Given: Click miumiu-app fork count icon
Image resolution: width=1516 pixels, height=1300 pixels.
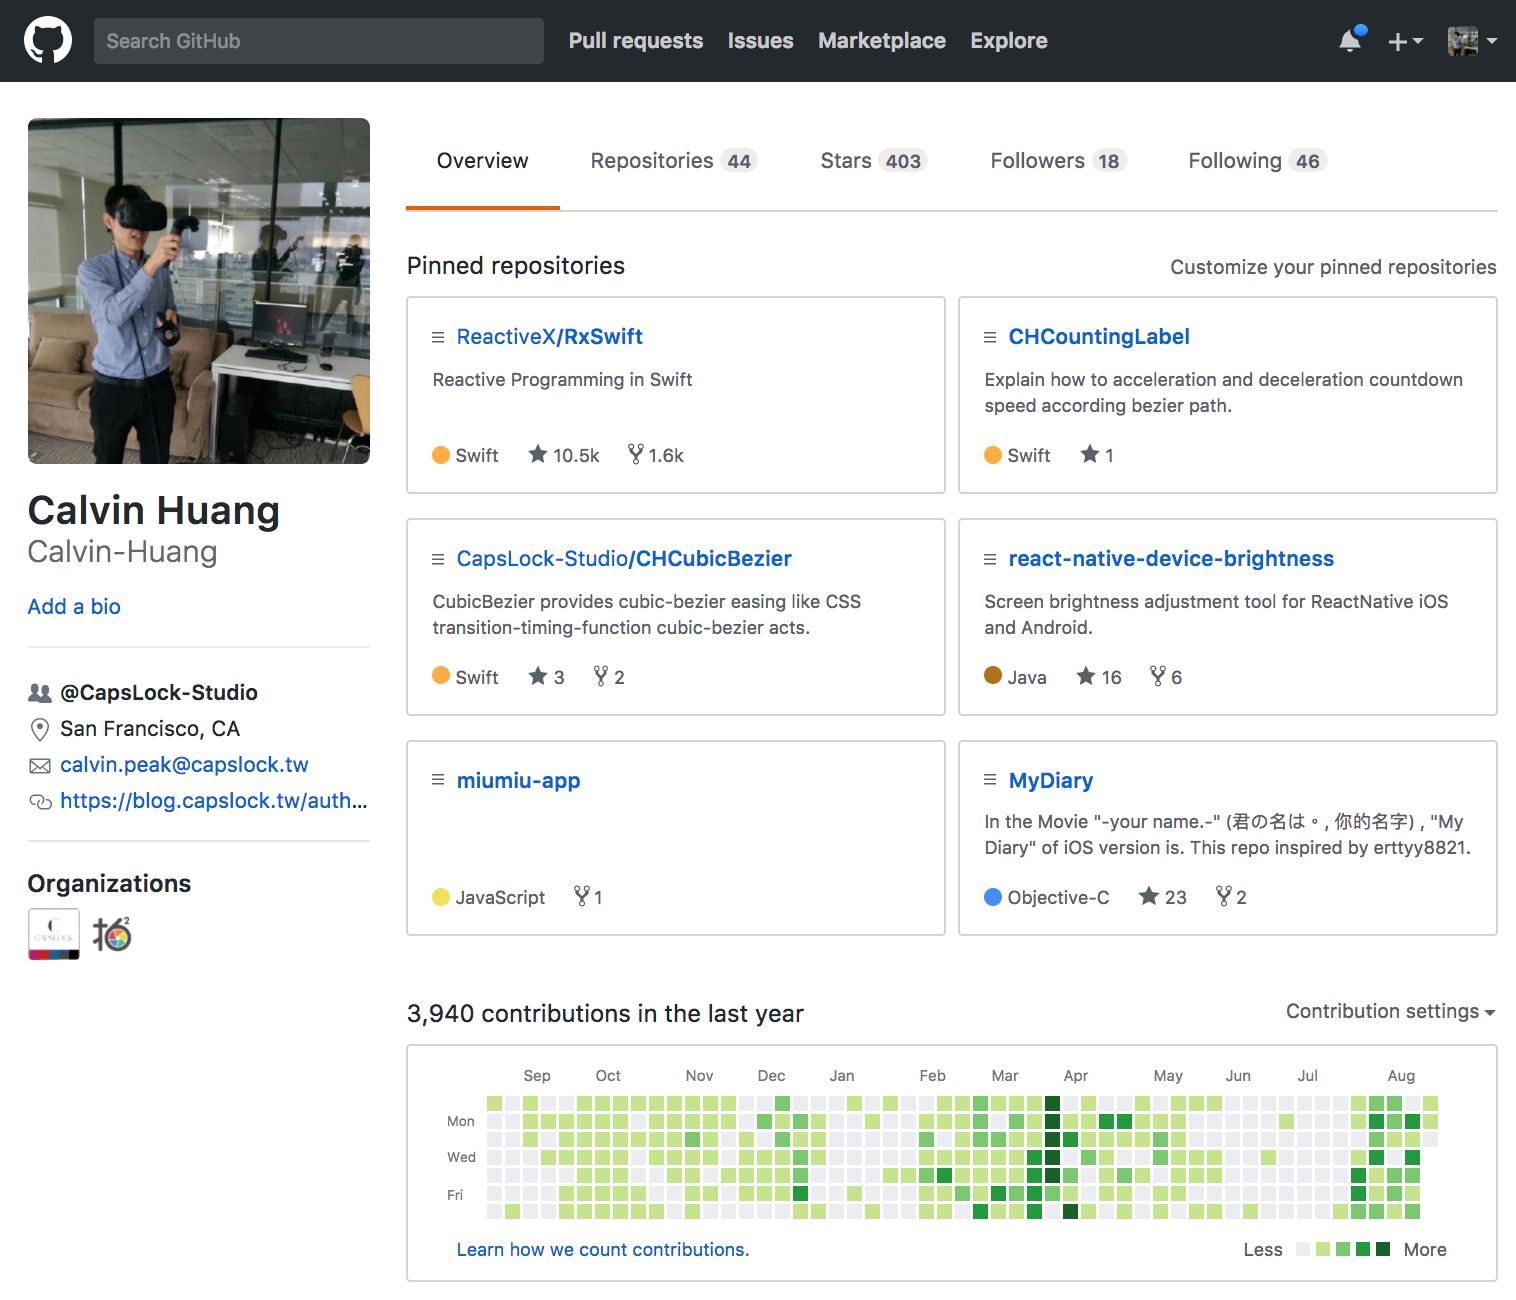Looking at the screenshot, I should [582, 896].
